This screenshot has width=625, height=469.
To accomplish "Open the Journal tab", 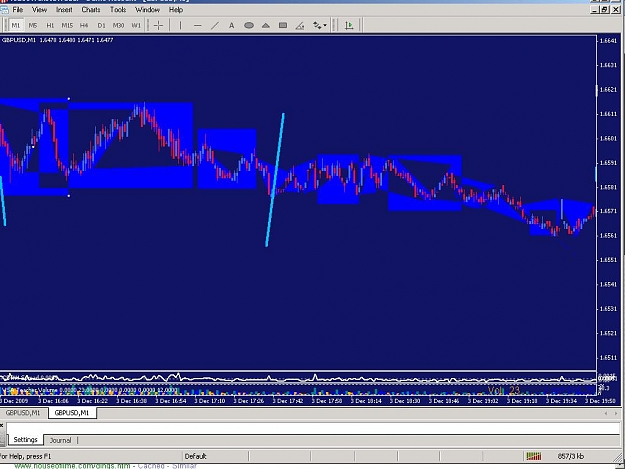I will [60, 440].
